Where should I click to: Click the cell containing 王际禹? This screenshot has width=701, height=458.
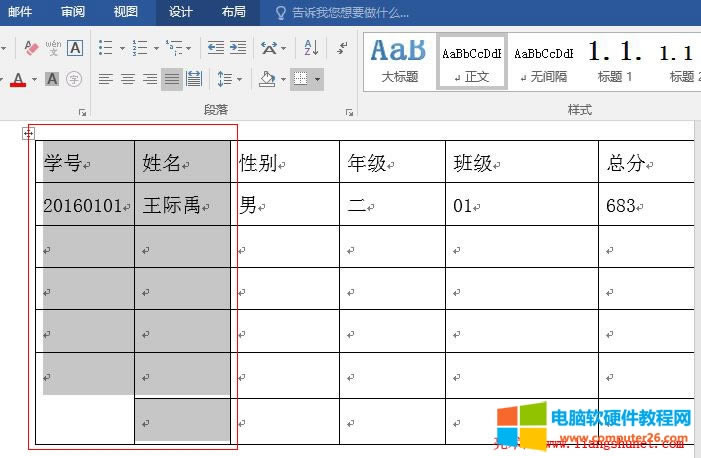point(182,204)
